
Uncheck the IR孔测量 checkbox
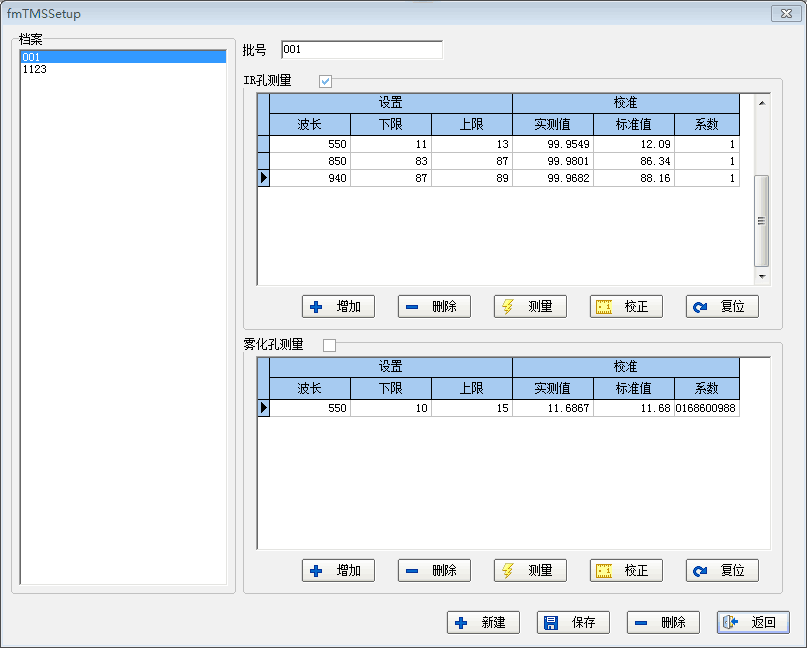point(325,81)
